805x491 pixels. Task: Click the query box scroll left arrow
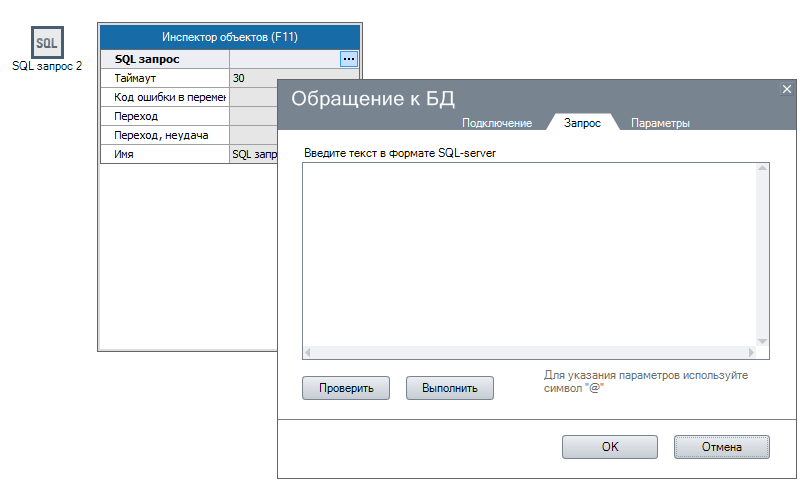(308, 353)
